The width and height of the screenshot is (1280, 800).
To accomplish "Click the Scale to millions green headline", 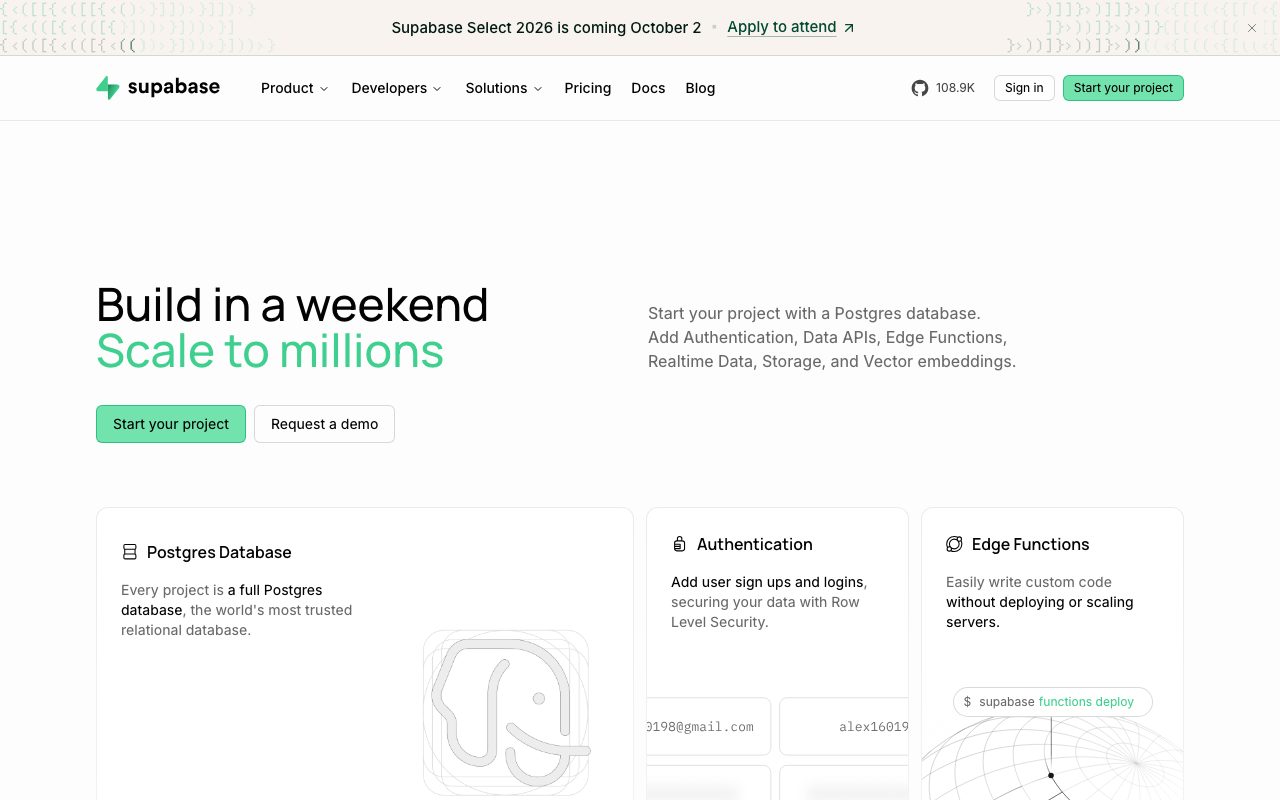I will point(270,351).
